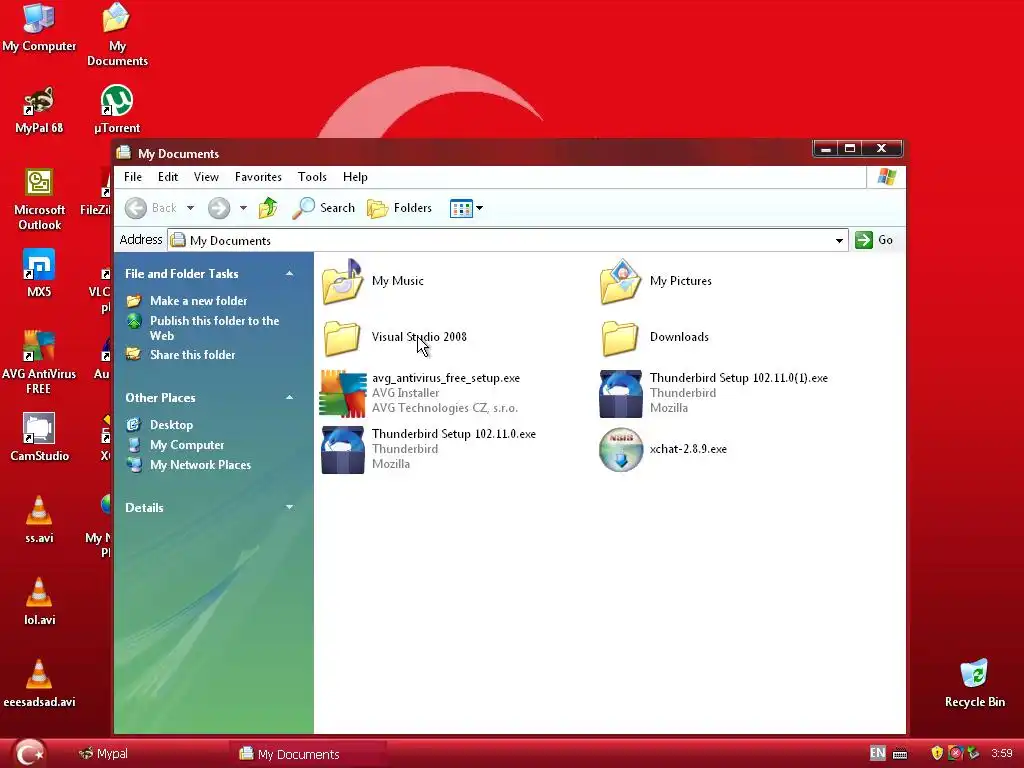Select the Visual Studio 2008 folder icon

click(342, 338)
